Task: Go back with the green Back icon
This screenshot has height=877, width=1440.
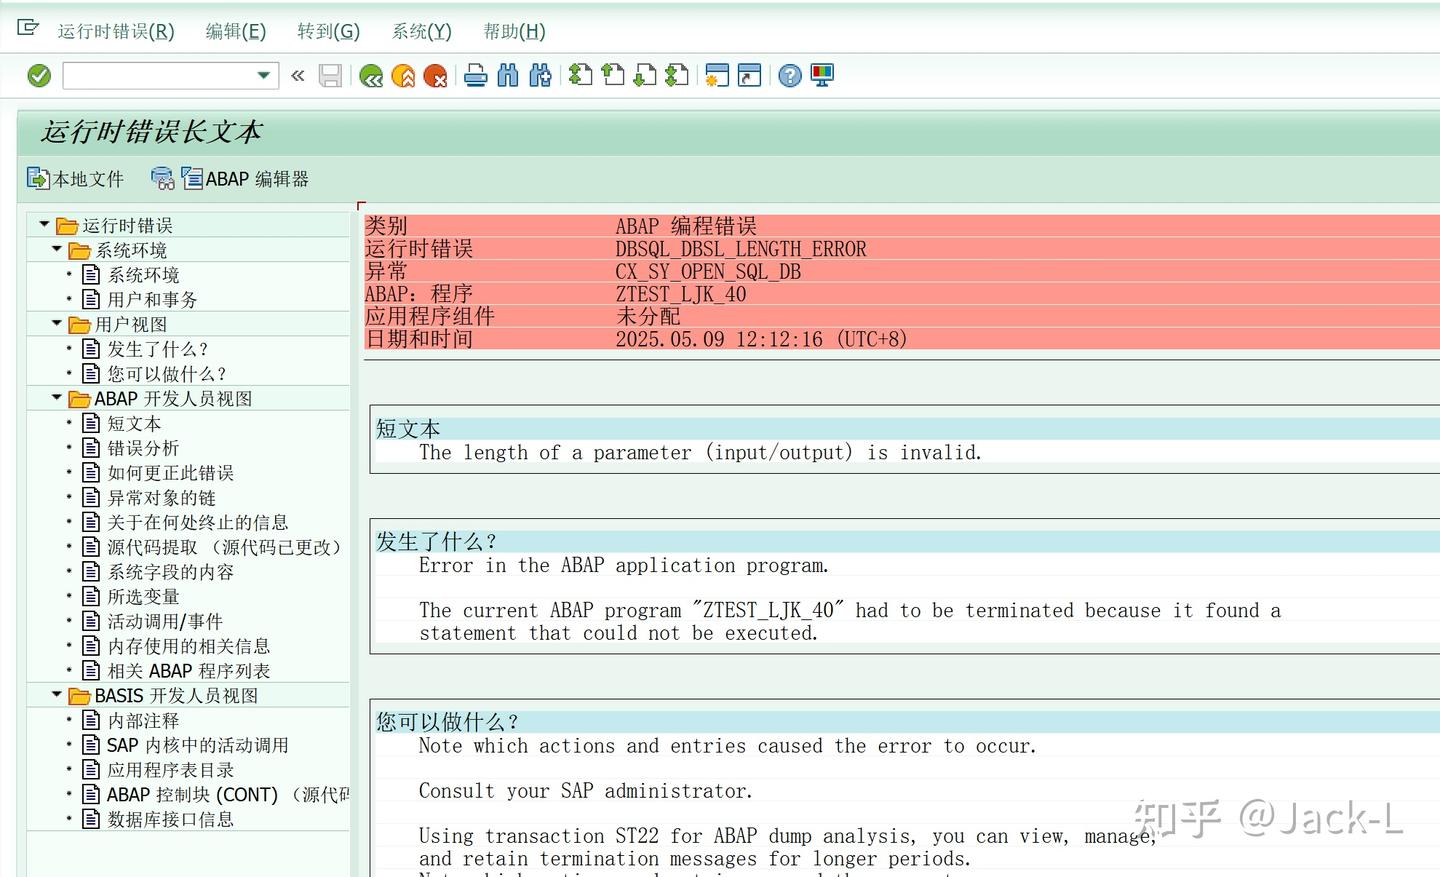Action: click(x=371, y=76)
